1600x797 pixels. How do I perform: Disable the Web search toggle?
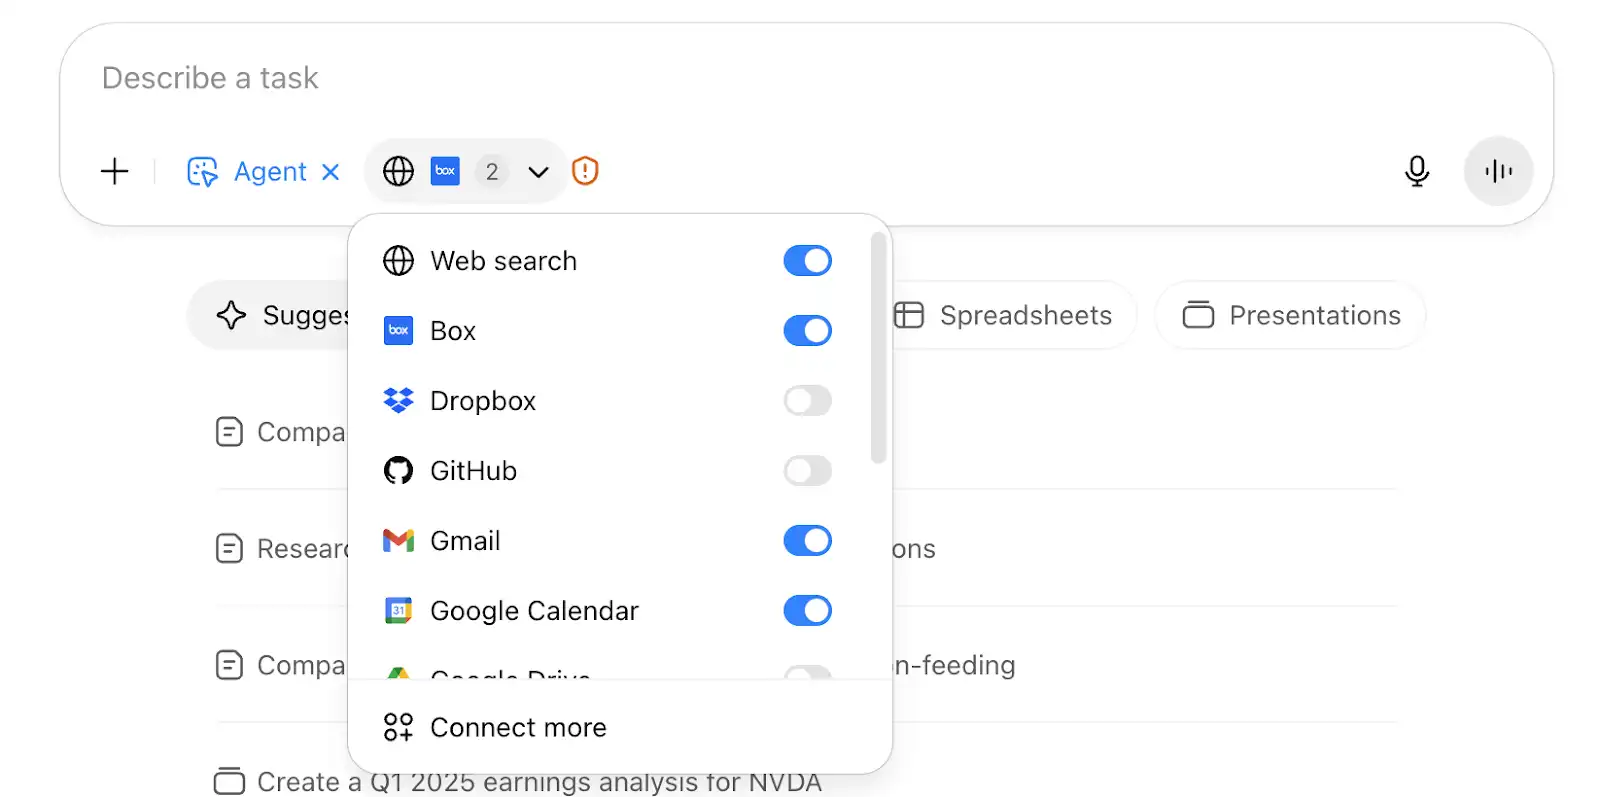[808, 261]
